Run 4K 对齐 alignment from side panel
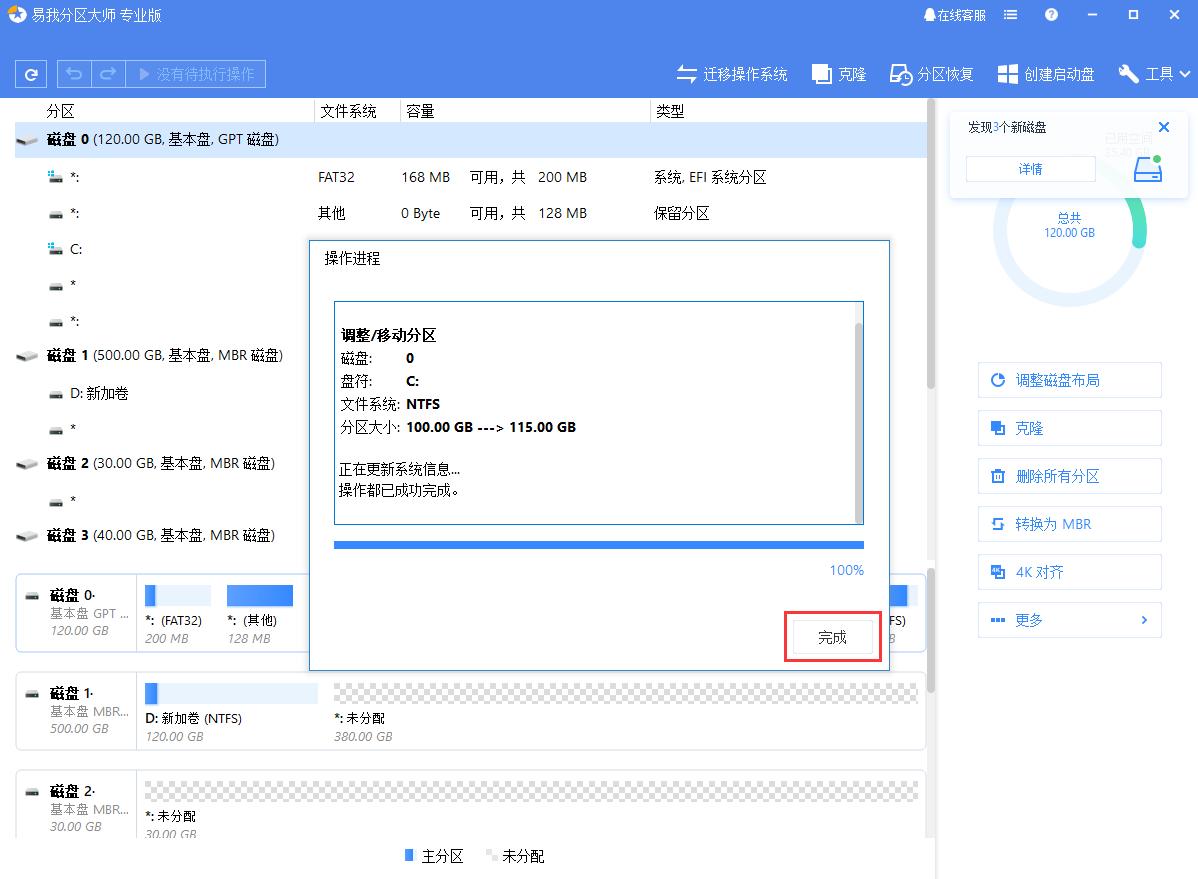 click(x=1069, y=572)
